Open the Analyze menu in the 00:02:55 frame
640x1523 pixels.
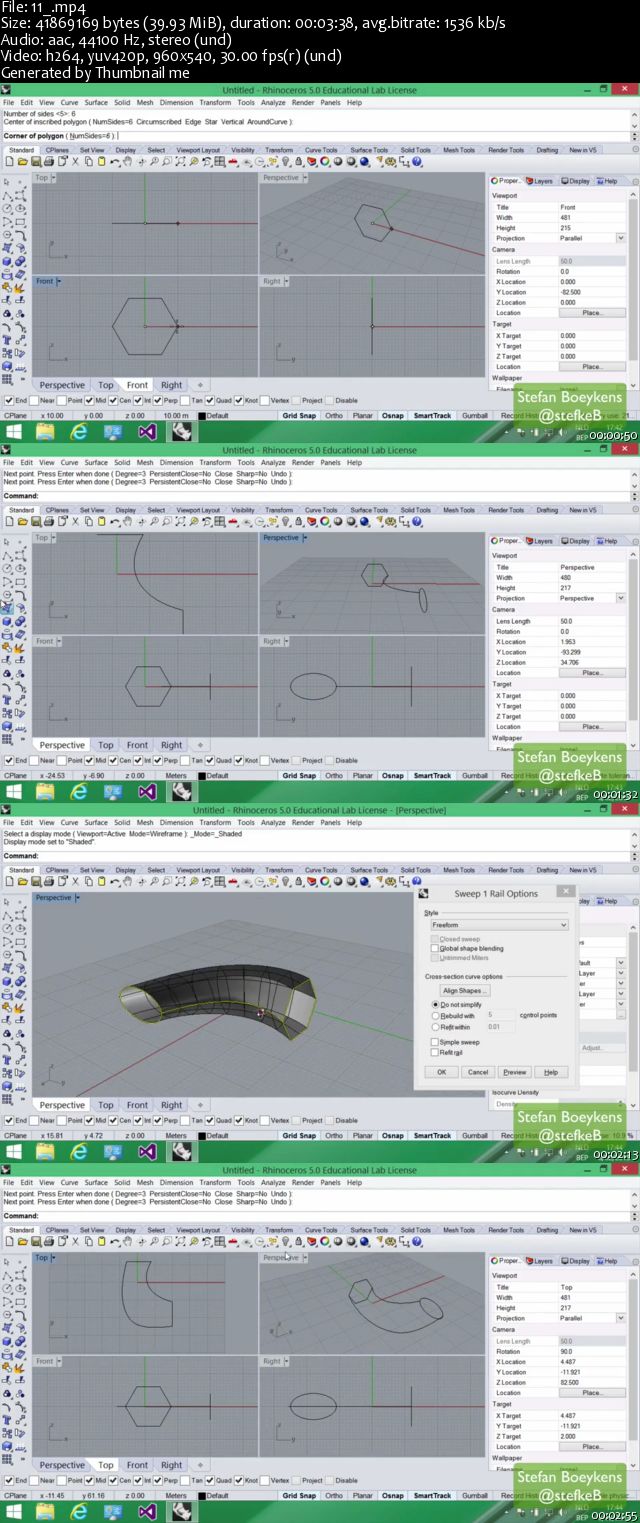(273, 1182)
